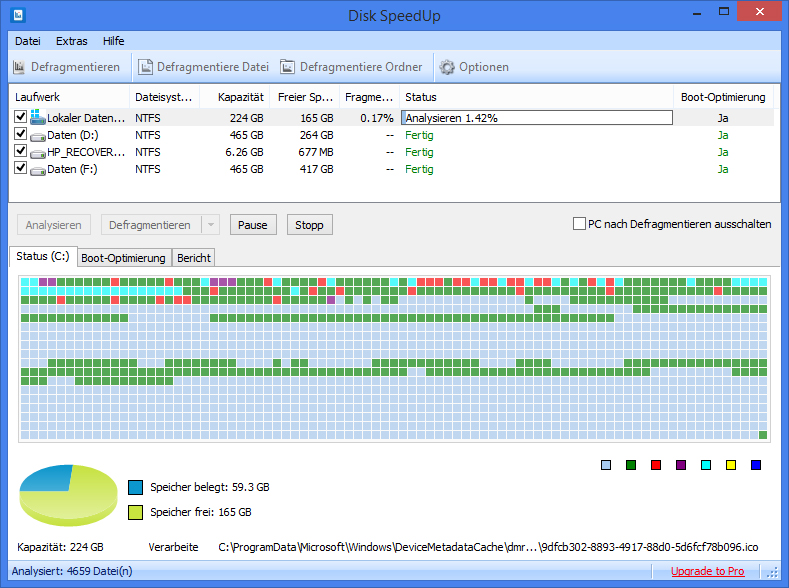The height and width of the screenshot is (588, 789).
Task: Click the Analysieren 1.42% progress bar
Action: pos(537,118)
